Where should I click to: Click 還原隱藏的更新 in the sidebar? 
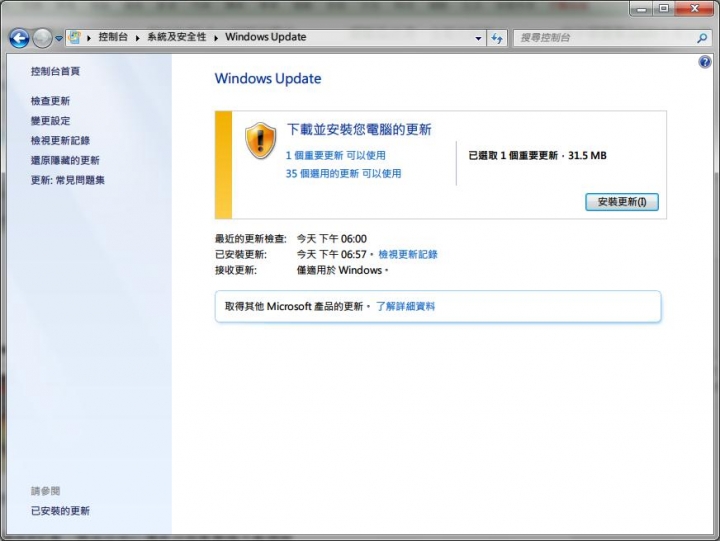(x=65, y=160)
